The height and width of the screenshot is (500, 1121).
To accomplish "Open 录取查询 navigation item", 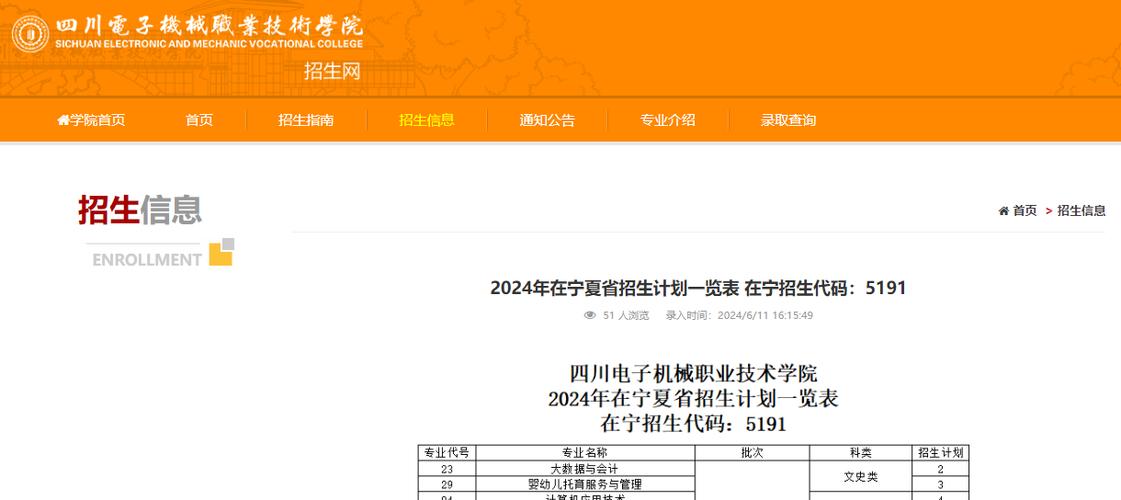I will click(789, 120).
